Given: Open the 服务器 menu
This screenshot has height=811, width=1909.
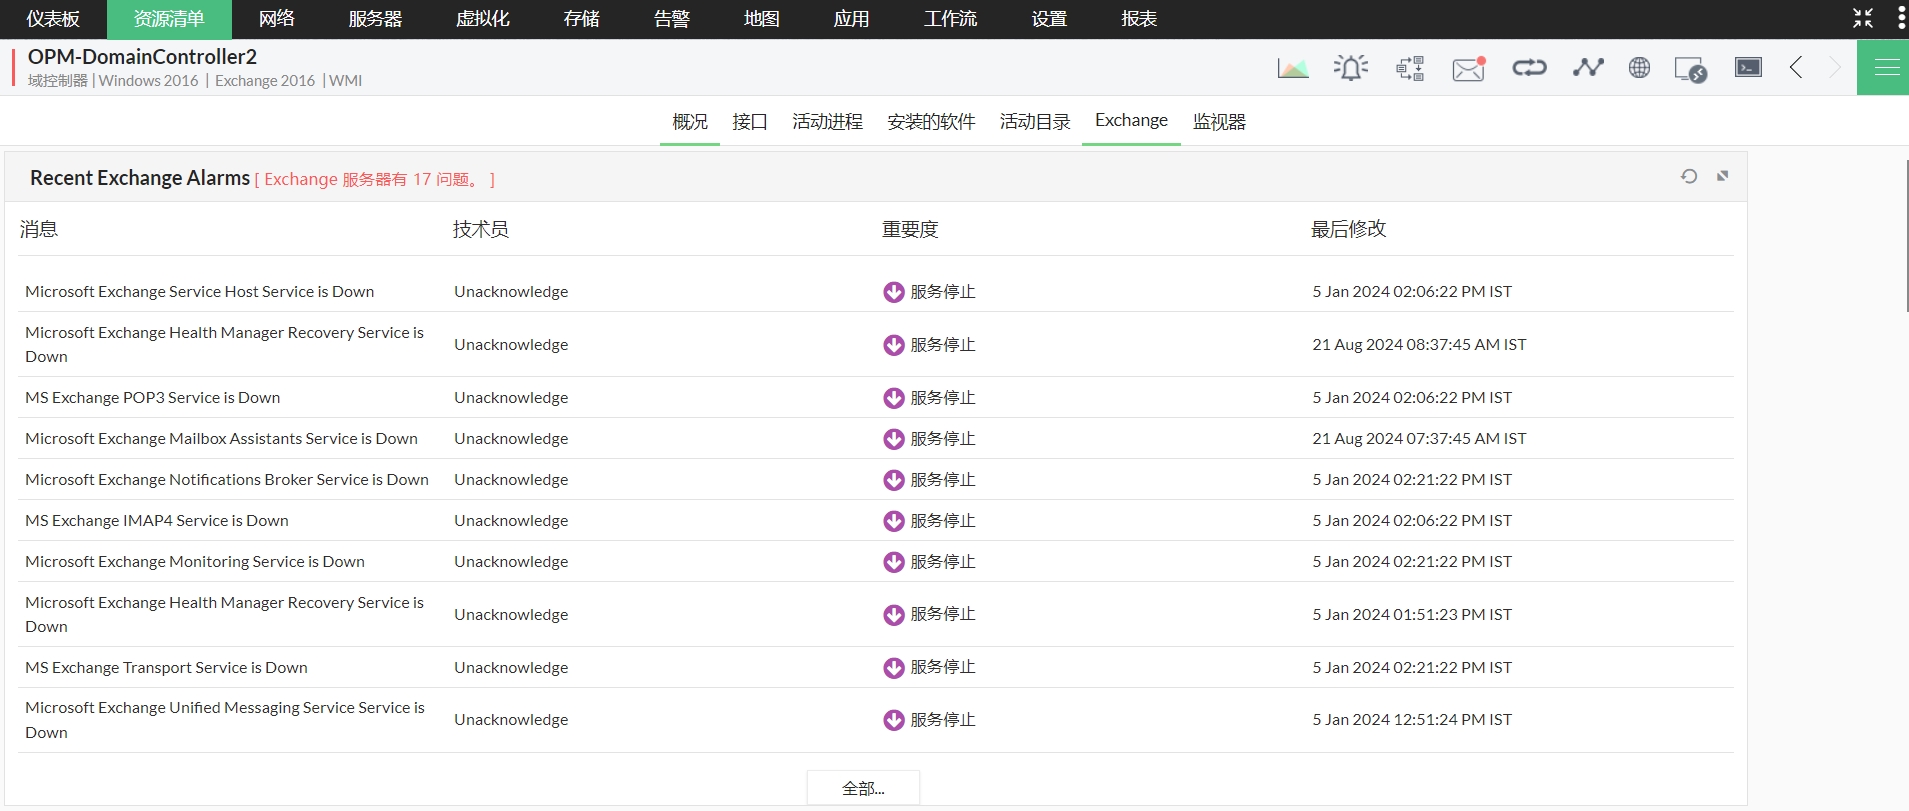Looking at the screenshot, I should point(375,19).
